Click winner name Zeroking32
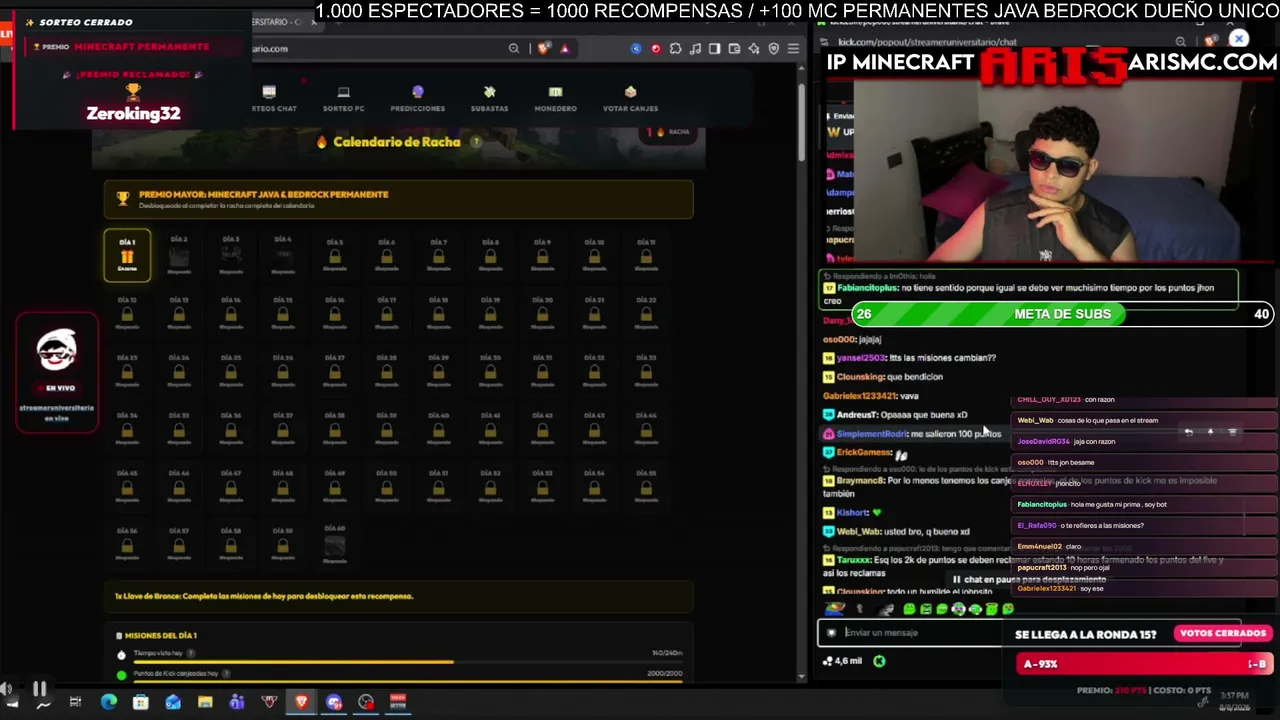 (133, 113)
